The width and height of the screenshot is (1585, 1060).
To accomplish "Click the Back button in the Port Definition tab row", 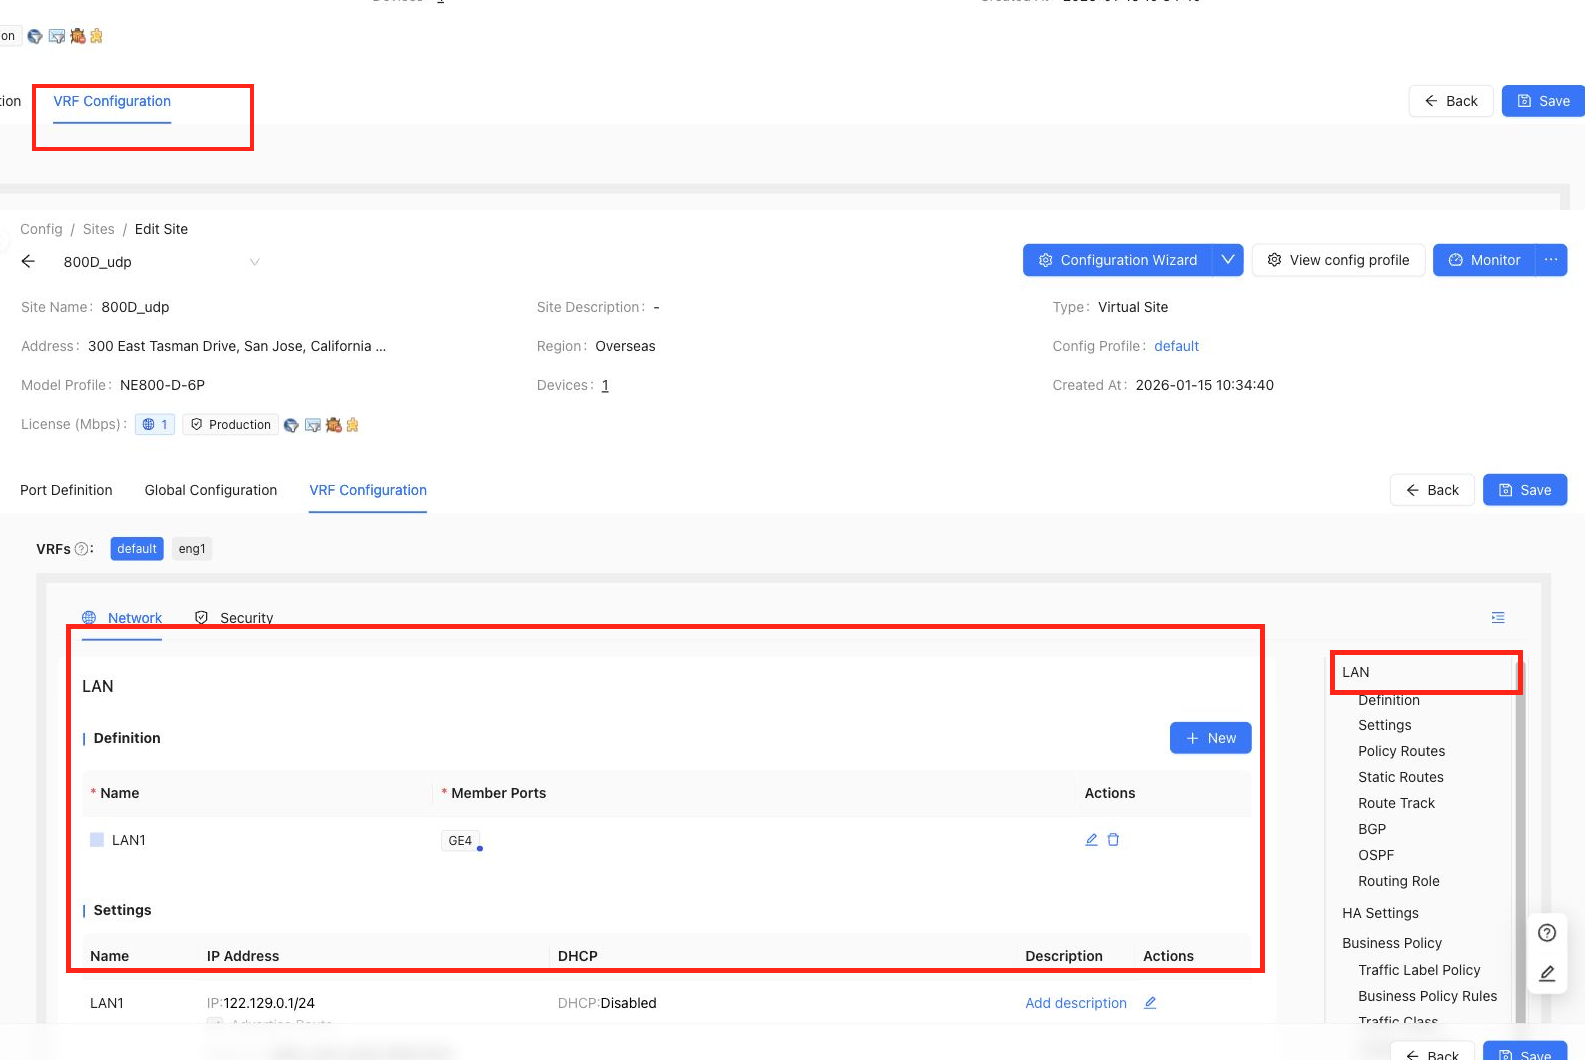I will point(1432,490).
